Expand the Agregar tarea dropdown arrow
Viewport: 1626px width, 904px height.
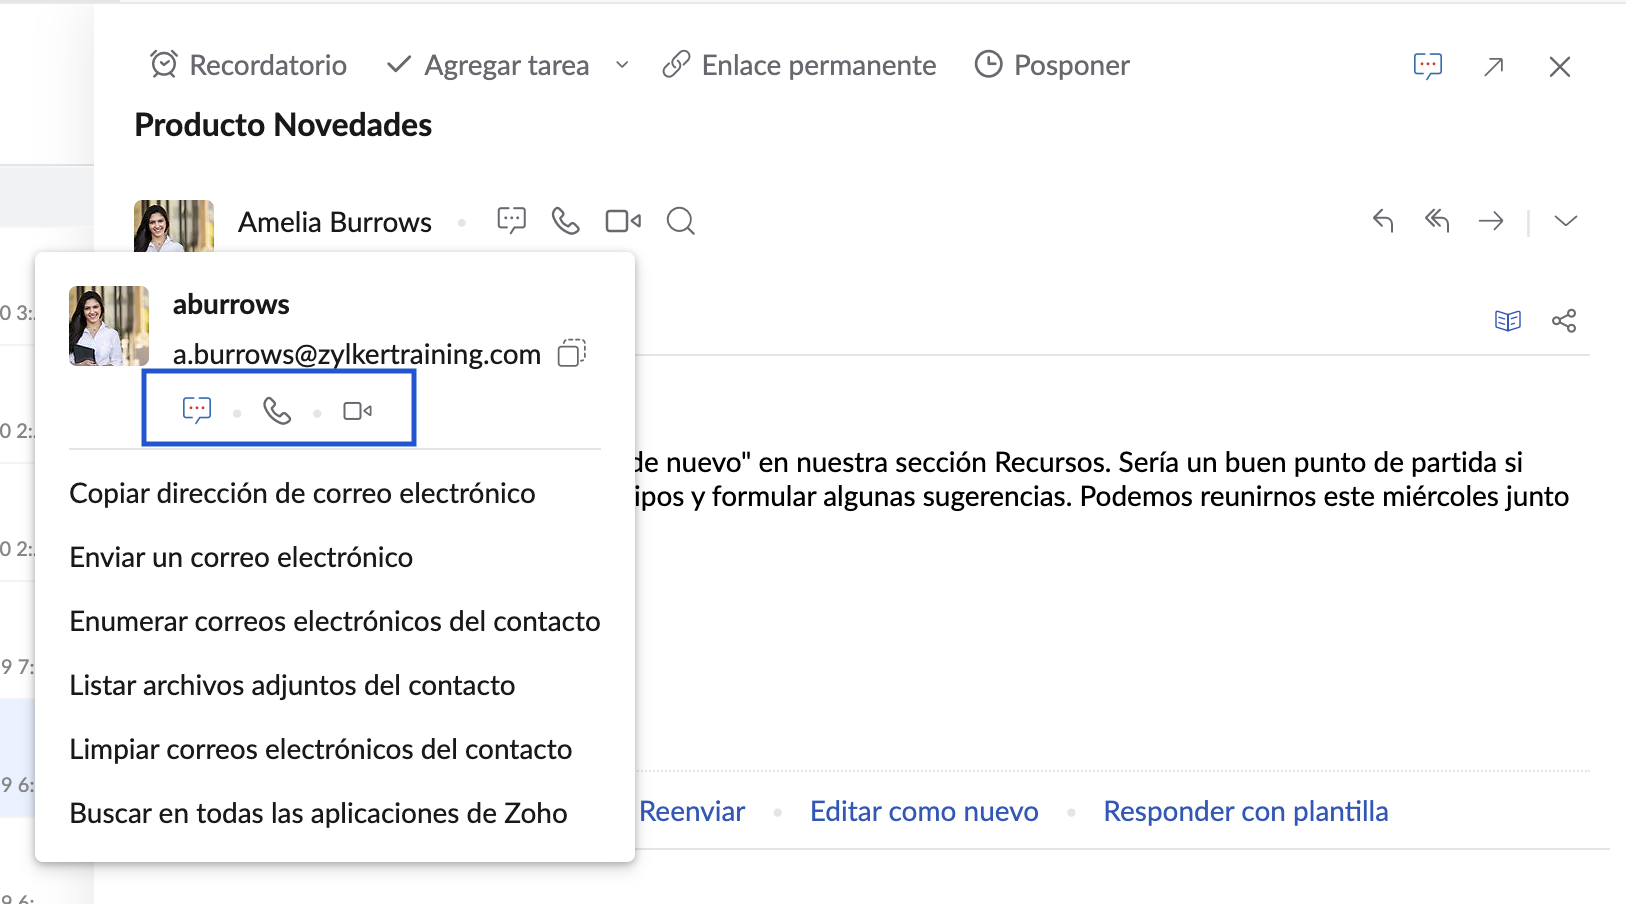pyautogui.click(x=622, y=66)
